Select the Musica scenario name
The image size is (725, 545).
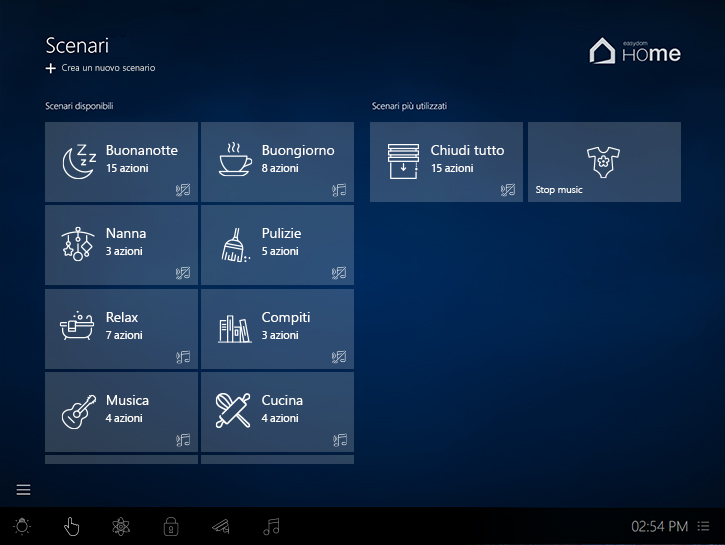pos(127,400)
